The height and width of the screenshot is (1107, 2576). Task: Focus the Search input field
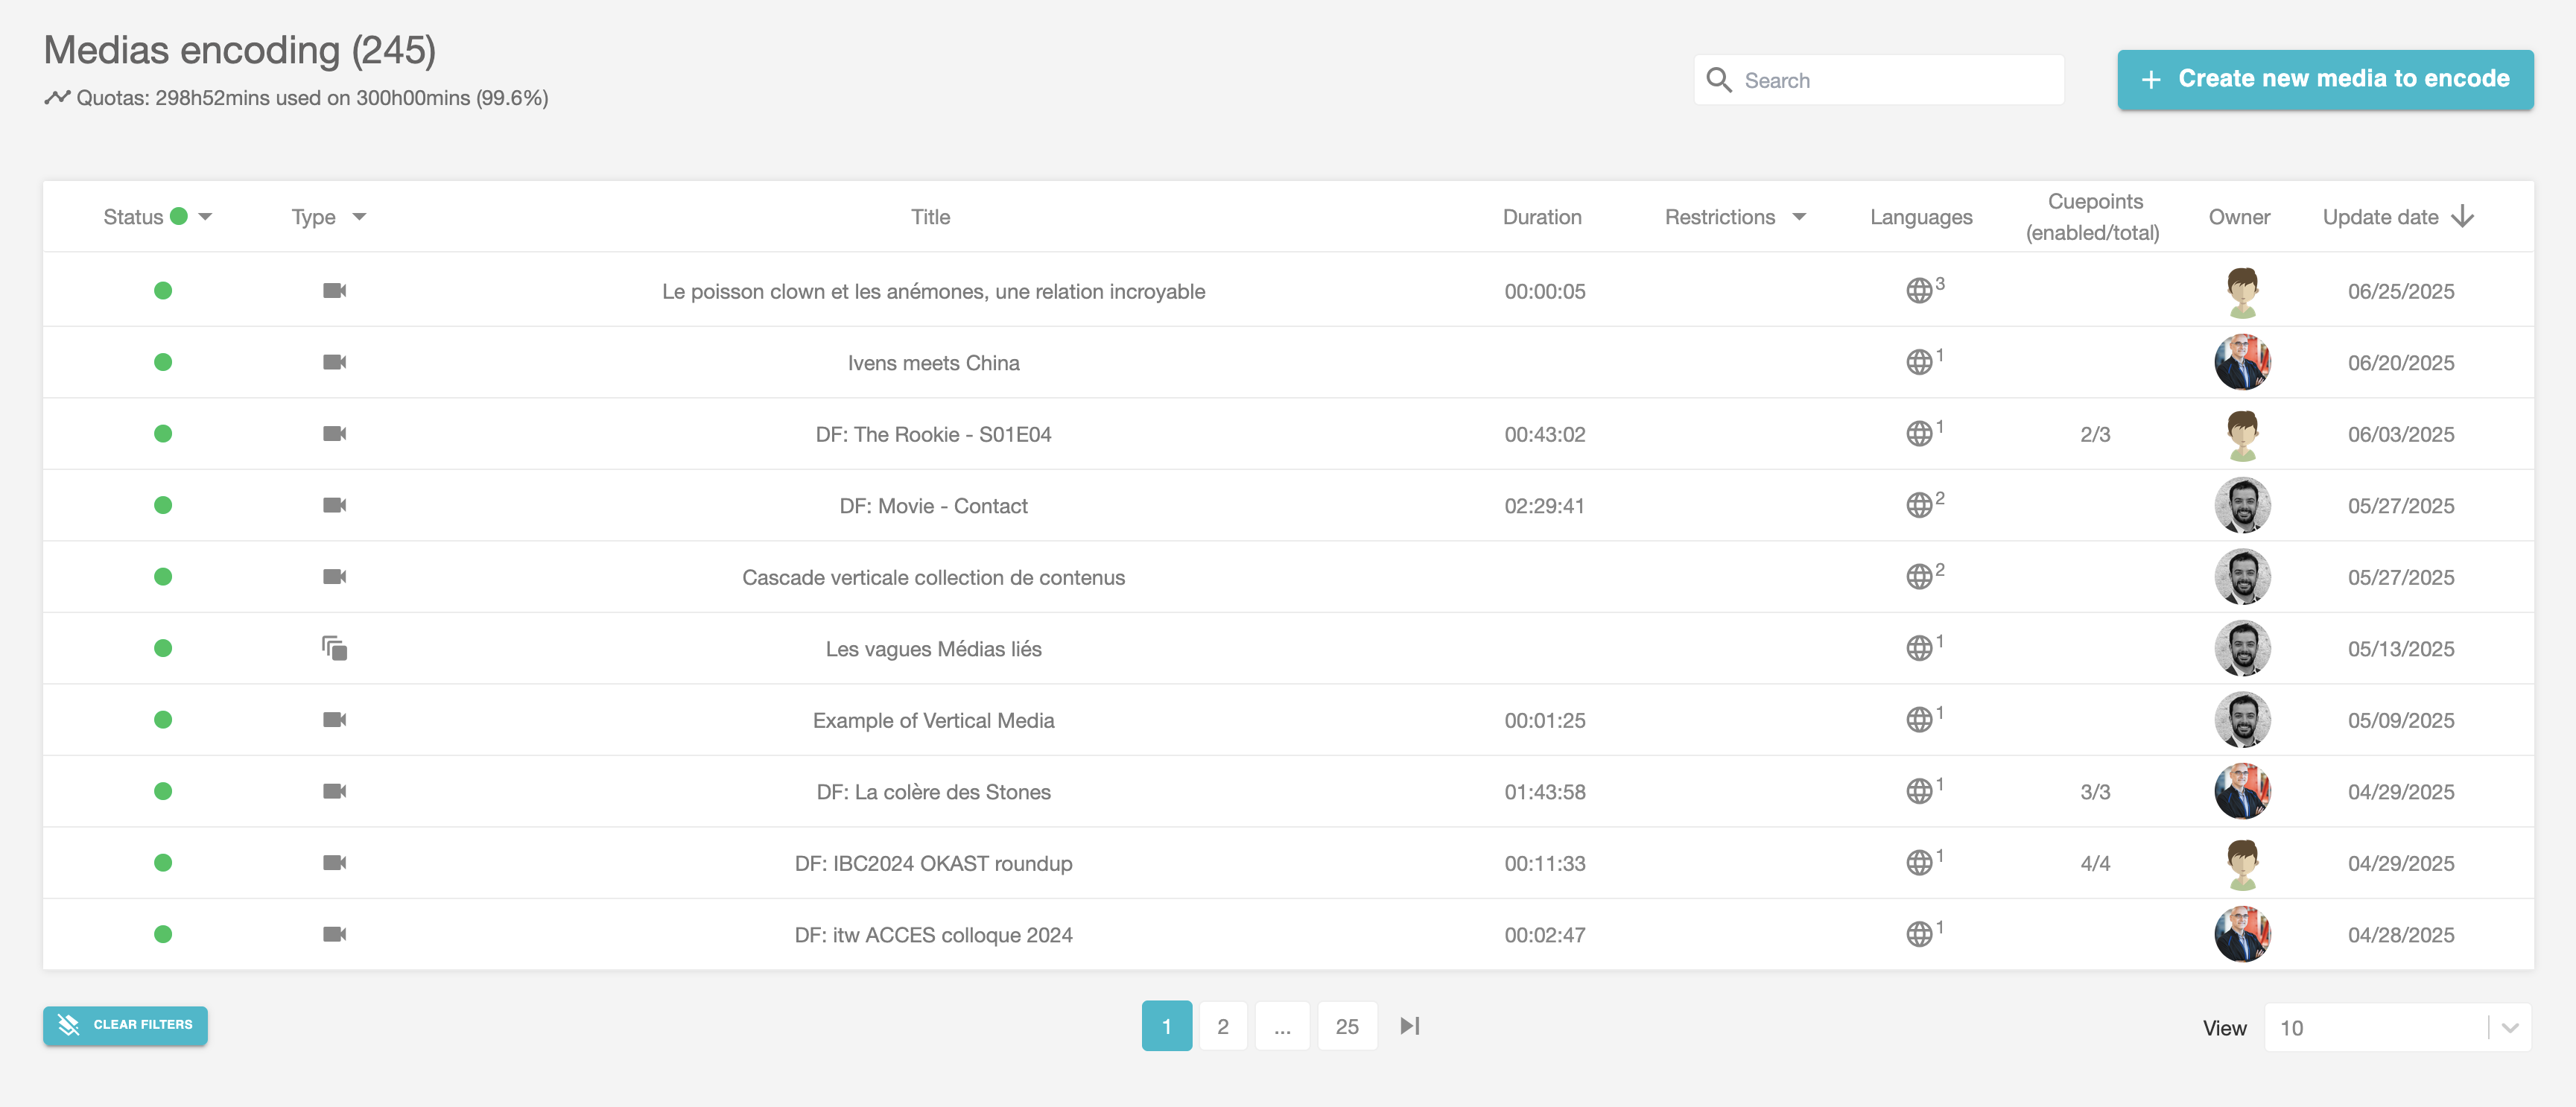tap(1879, 80)
